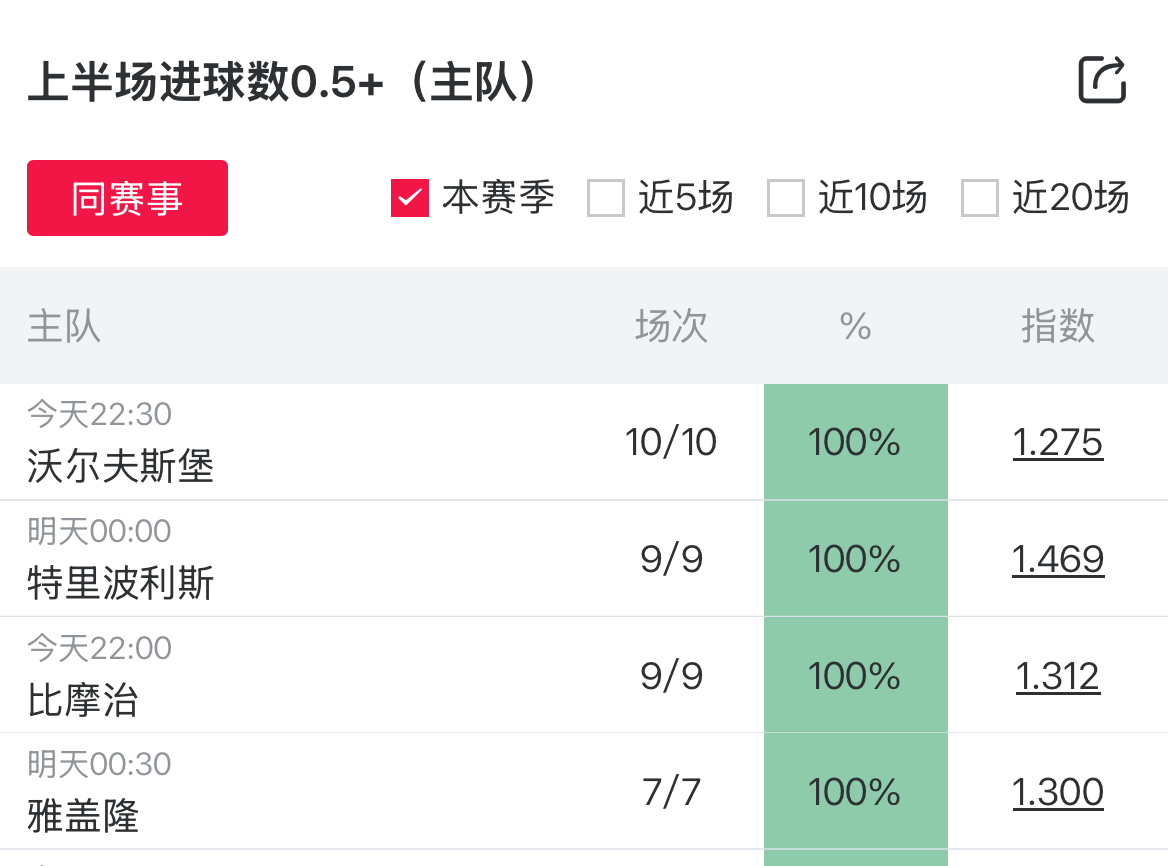Tap 沃尔夫斯堡's green 100% cell
The width and height of the screenshot is (1168, 866).
pos(856,442)
